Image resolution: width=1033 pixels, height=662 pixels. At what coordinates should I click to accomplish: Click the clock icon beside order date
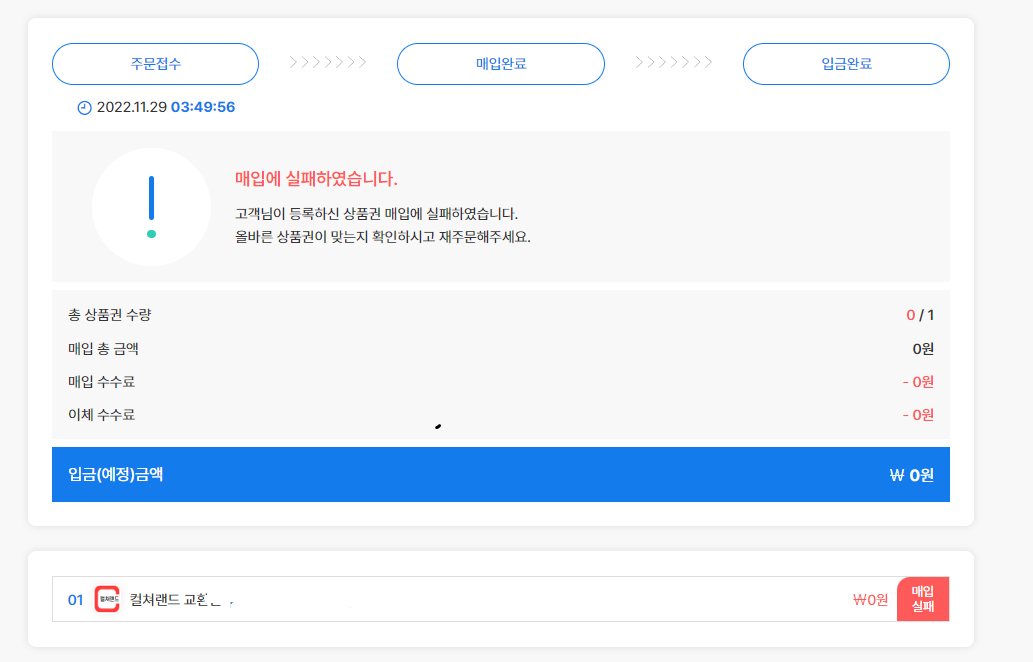pos(84,107)
